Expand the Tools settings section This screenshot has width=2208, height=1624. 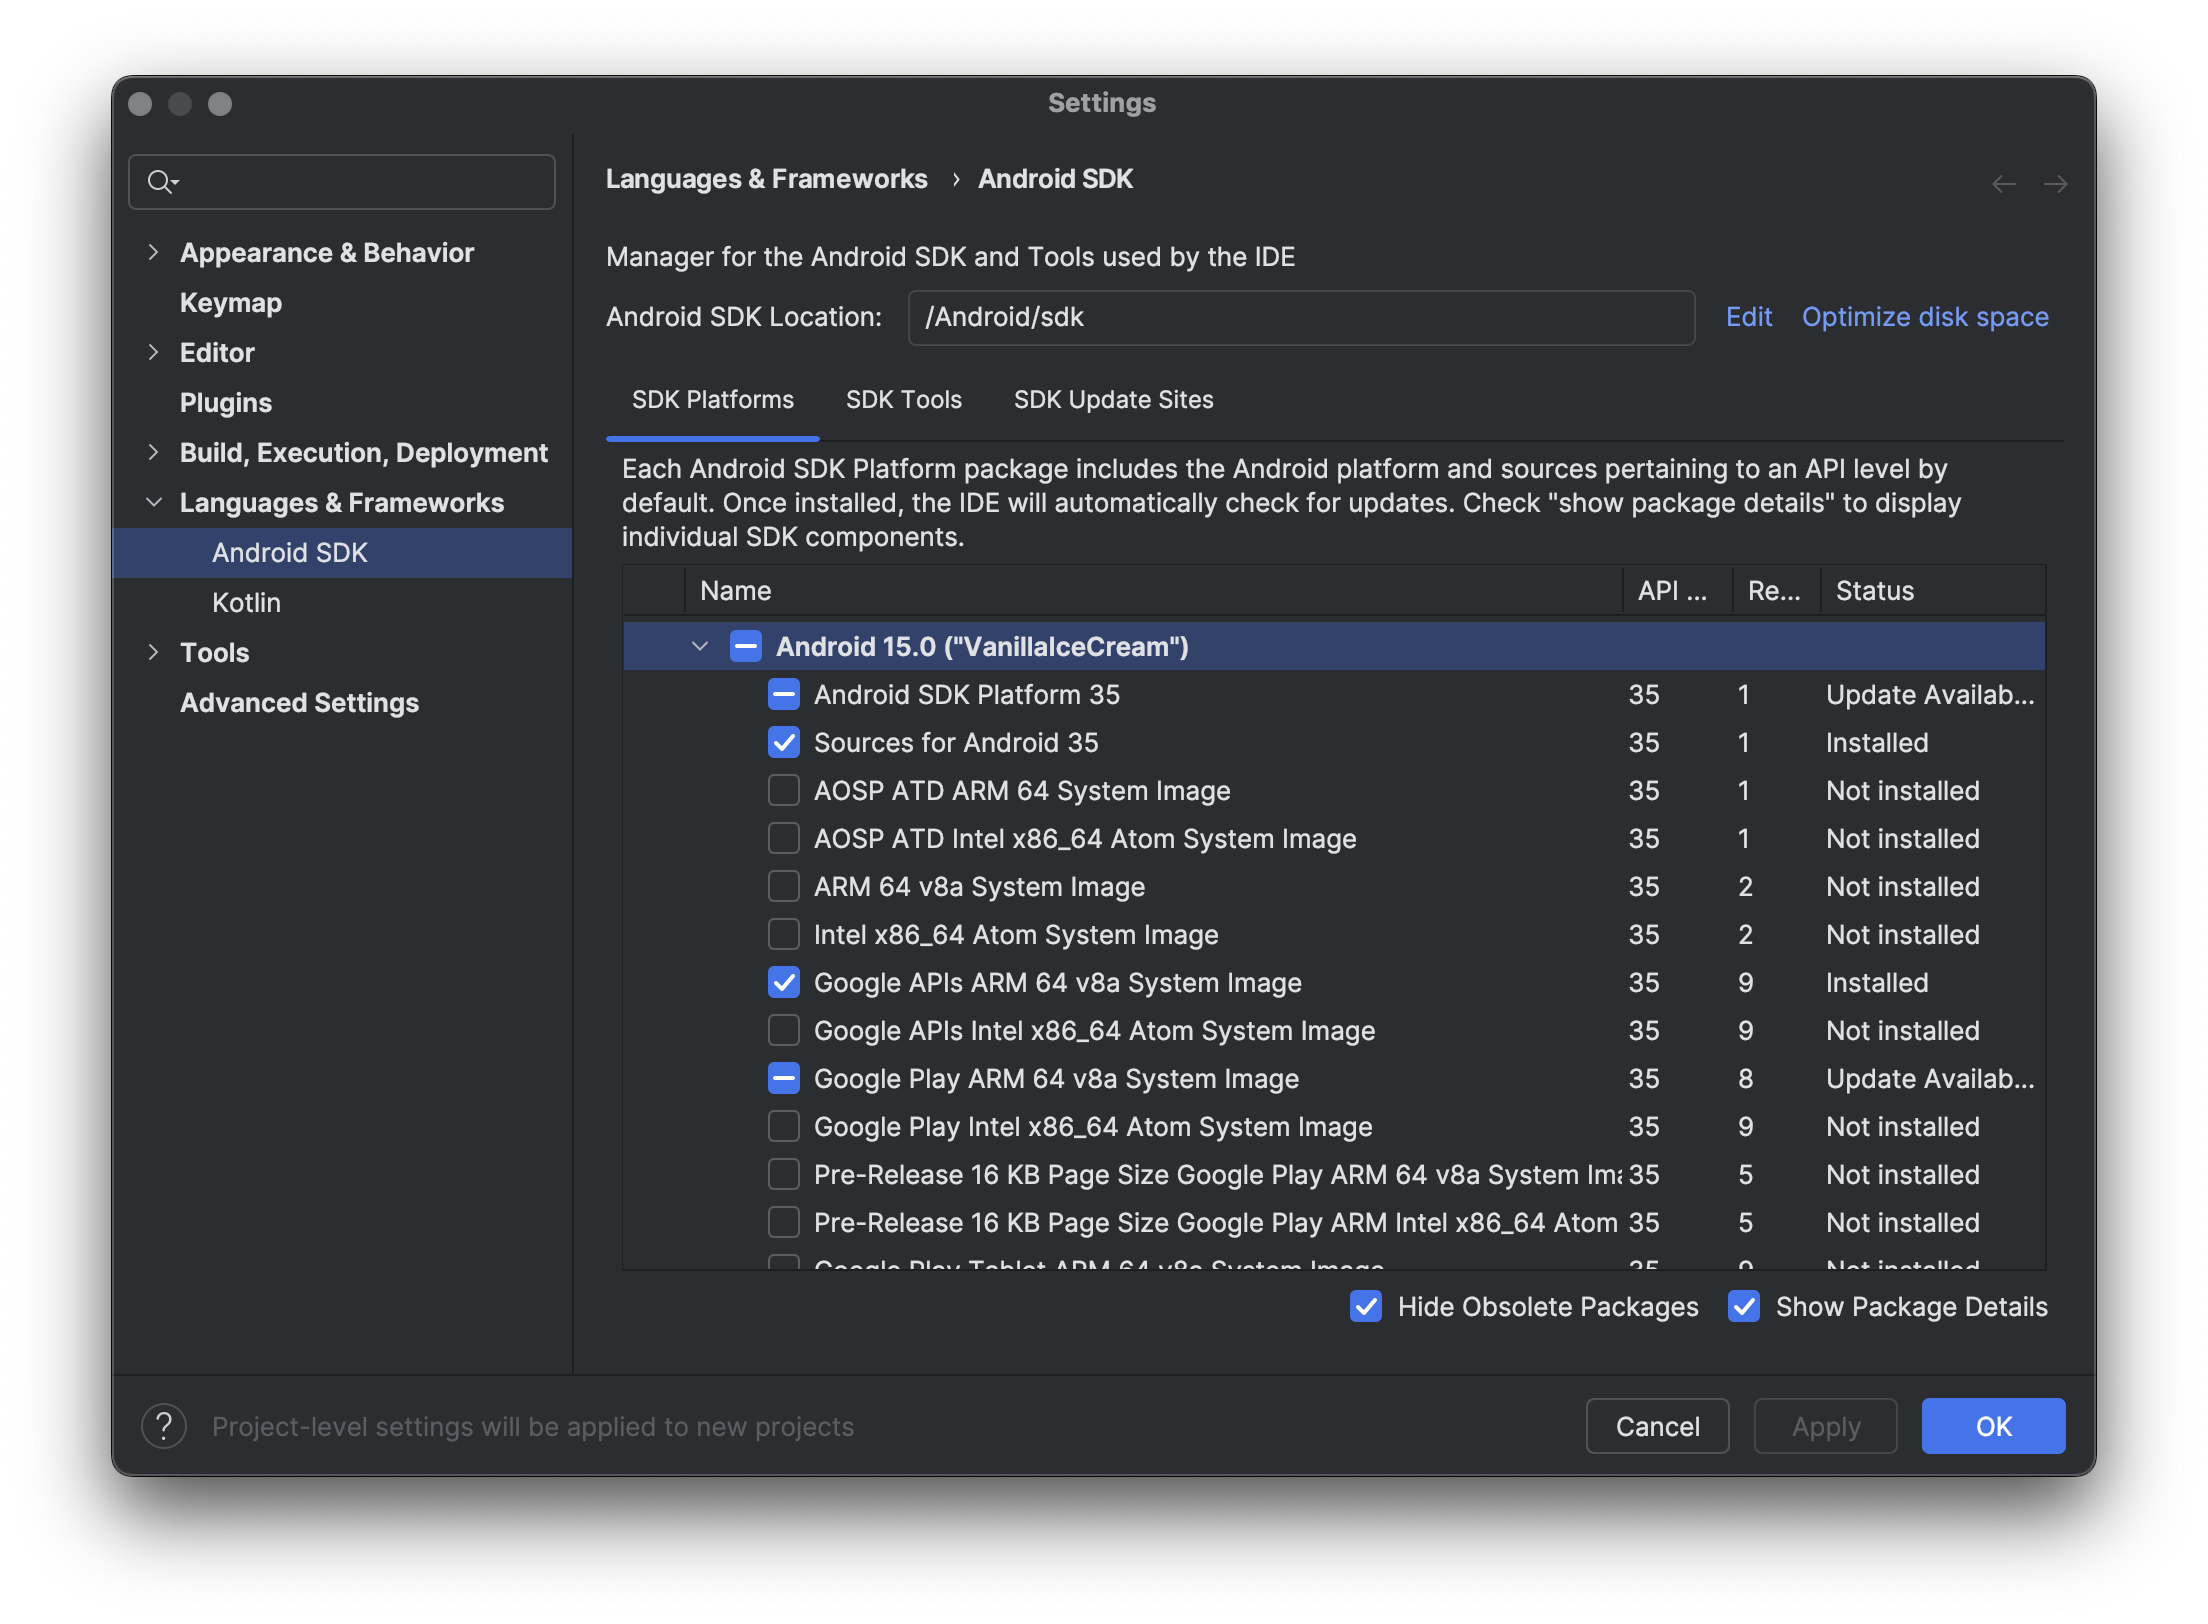tap(153, 652)
